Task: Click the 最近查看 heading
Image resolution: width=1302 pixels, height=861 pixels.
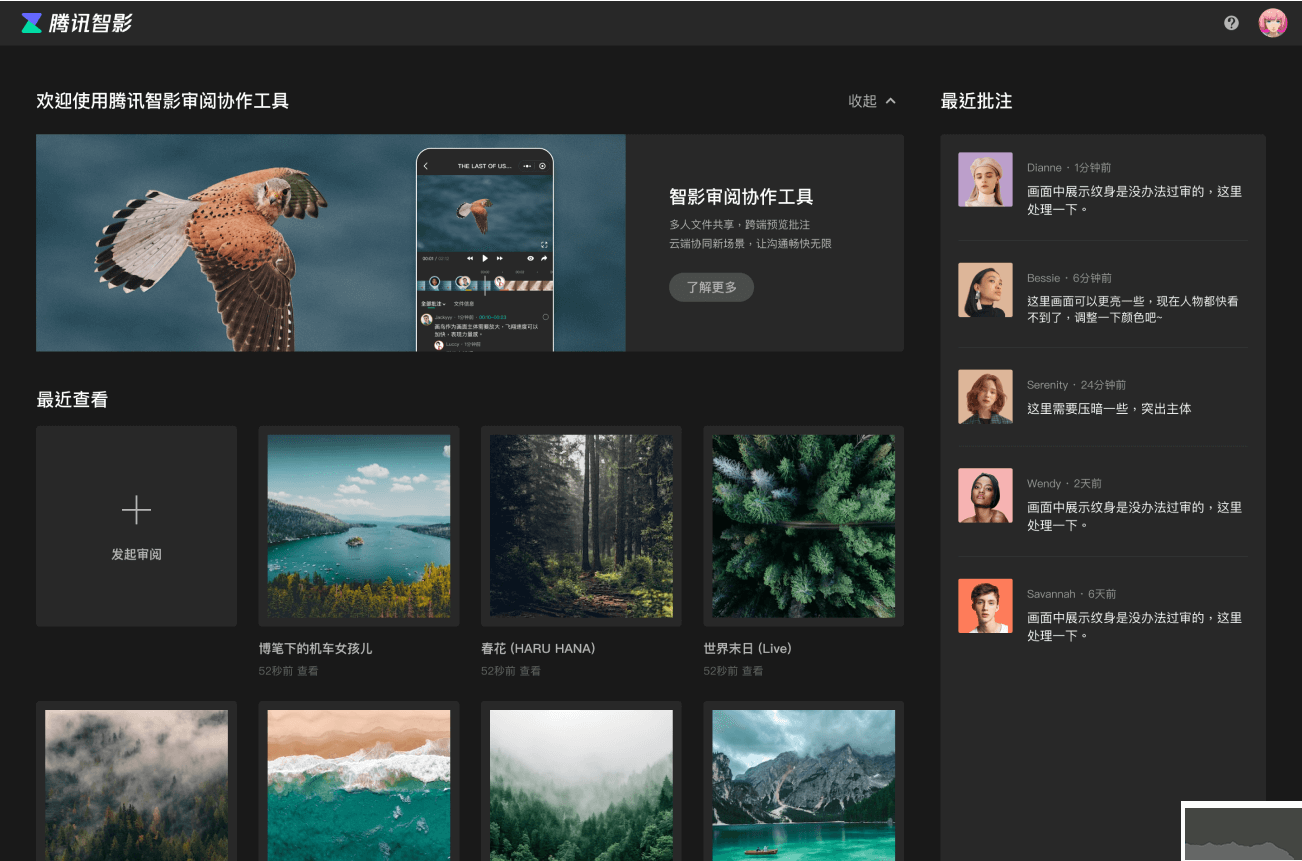Action: (x=72, y=400)
